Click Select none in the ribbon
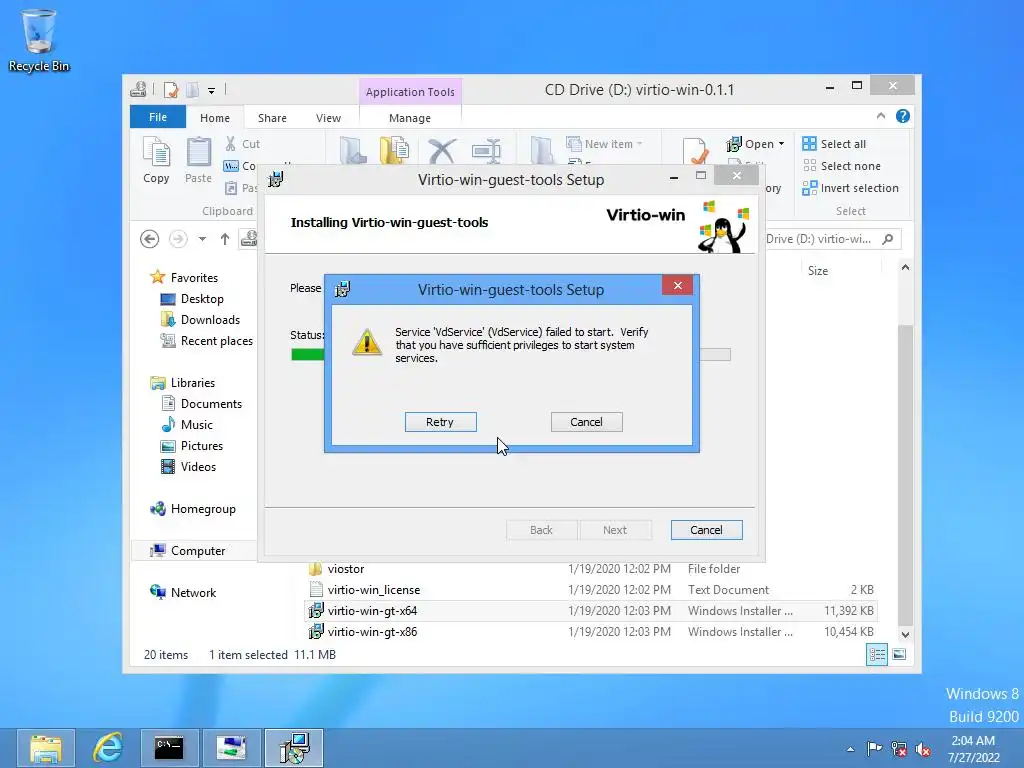Viewport: 1024px width, 768px height. pos(842,166)
